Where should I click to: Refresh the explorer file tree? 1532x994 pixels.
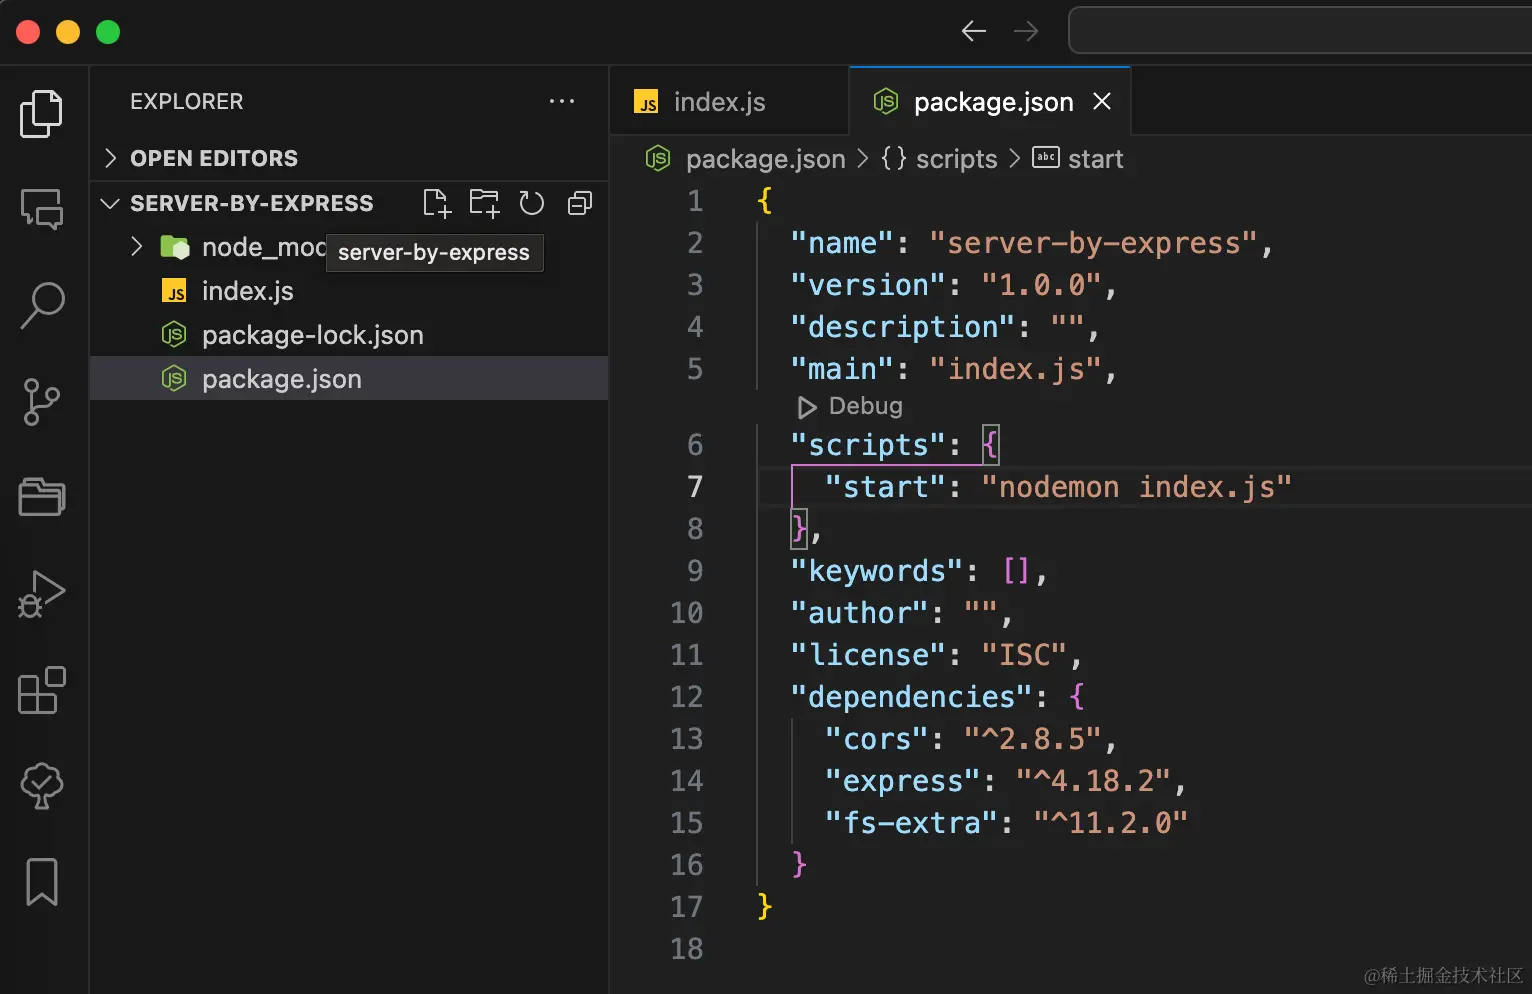532,203
